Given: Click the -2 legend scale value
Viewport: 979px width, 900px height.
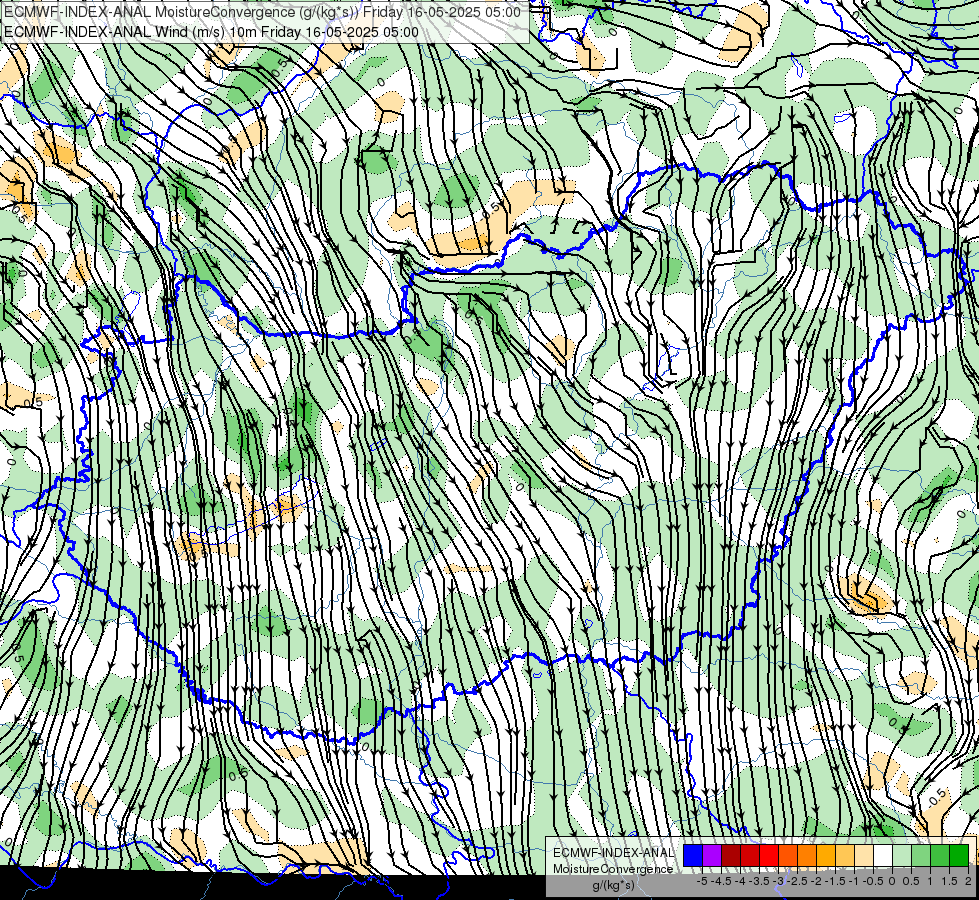Looking at the screenshot, I should (x=816, y=881).
